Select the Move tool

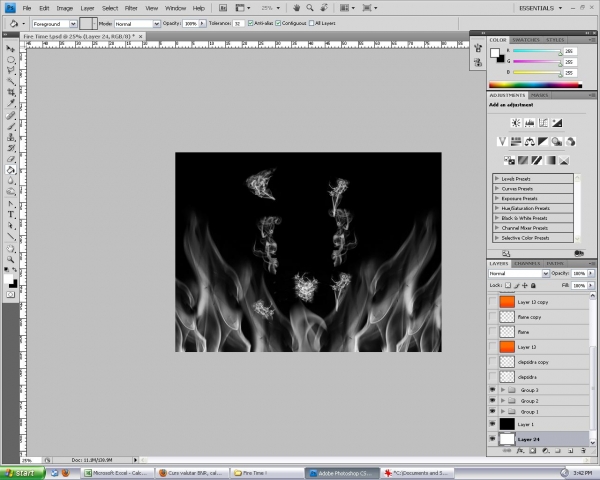tap(11, 49)
